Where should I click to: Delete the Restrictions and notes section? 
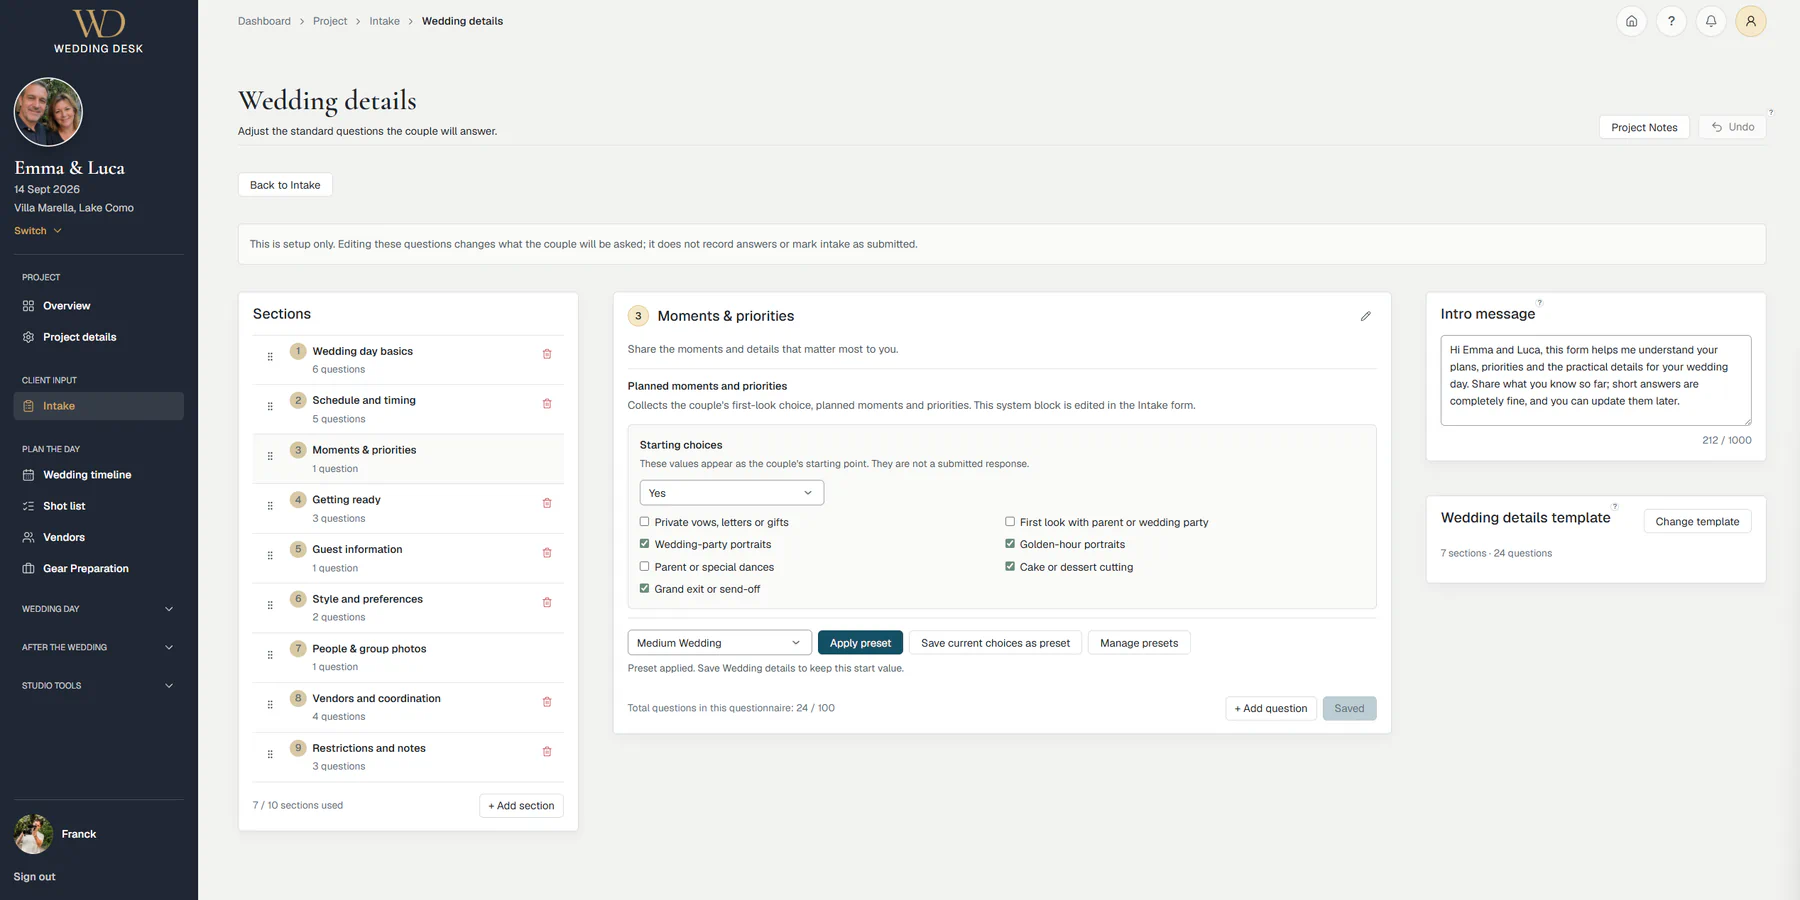point(547,751)
